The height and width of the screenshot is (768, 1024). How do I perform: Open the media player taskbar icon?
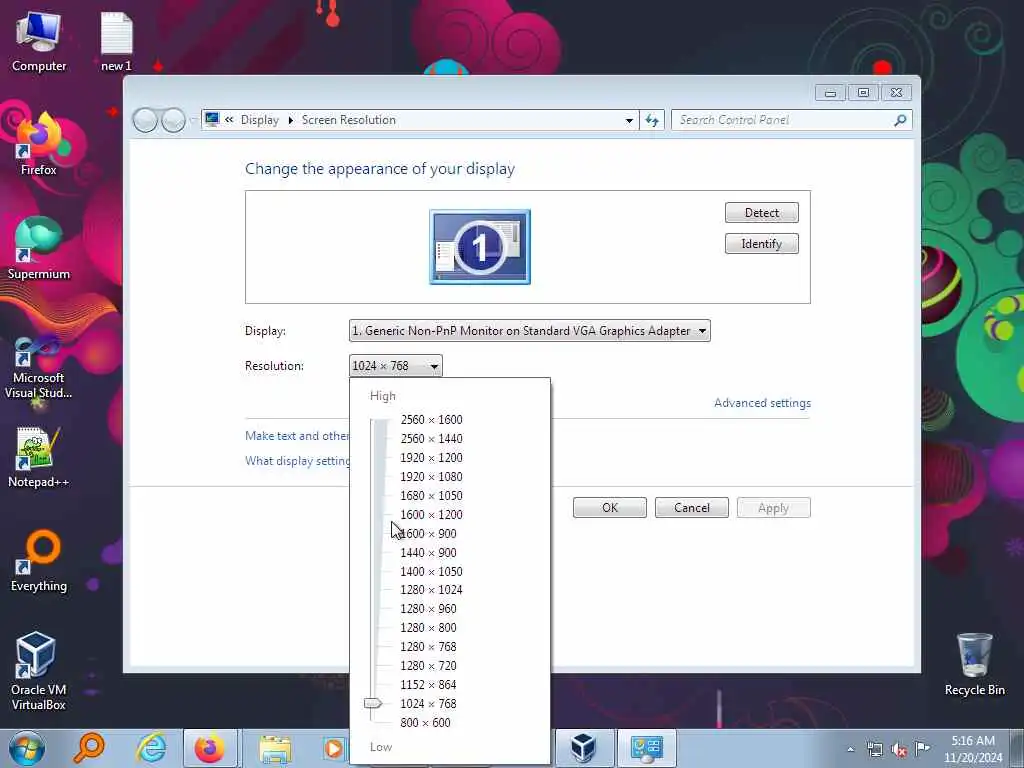tap(334, 748)
